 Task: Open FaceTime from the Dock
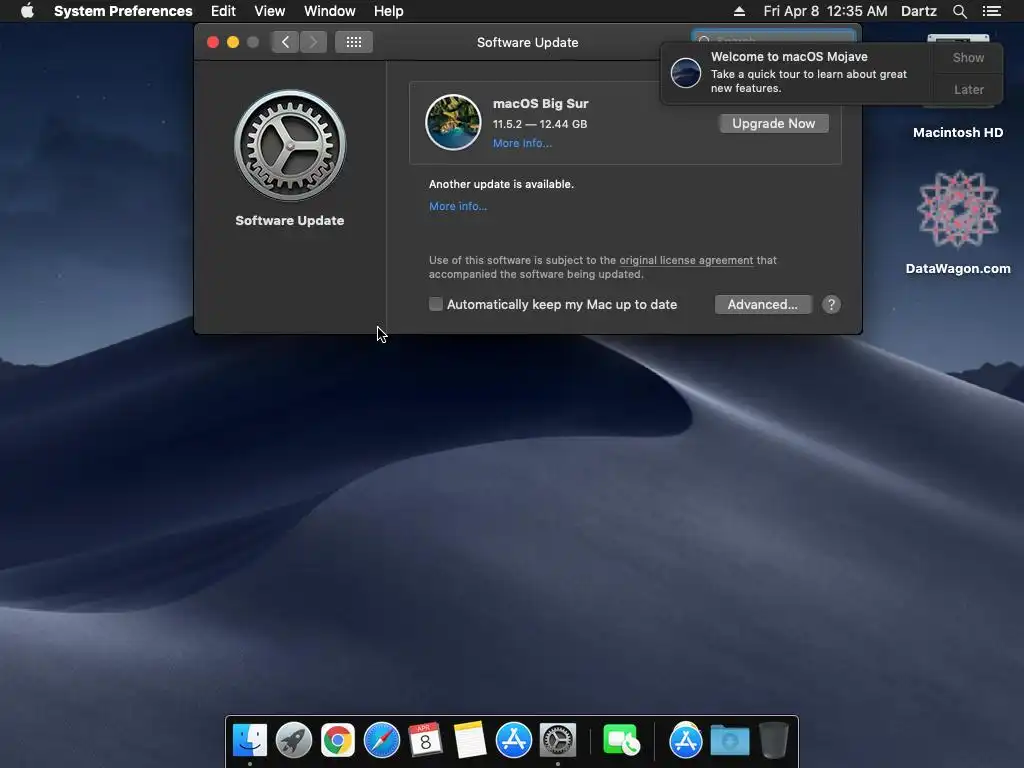point(621,740)
